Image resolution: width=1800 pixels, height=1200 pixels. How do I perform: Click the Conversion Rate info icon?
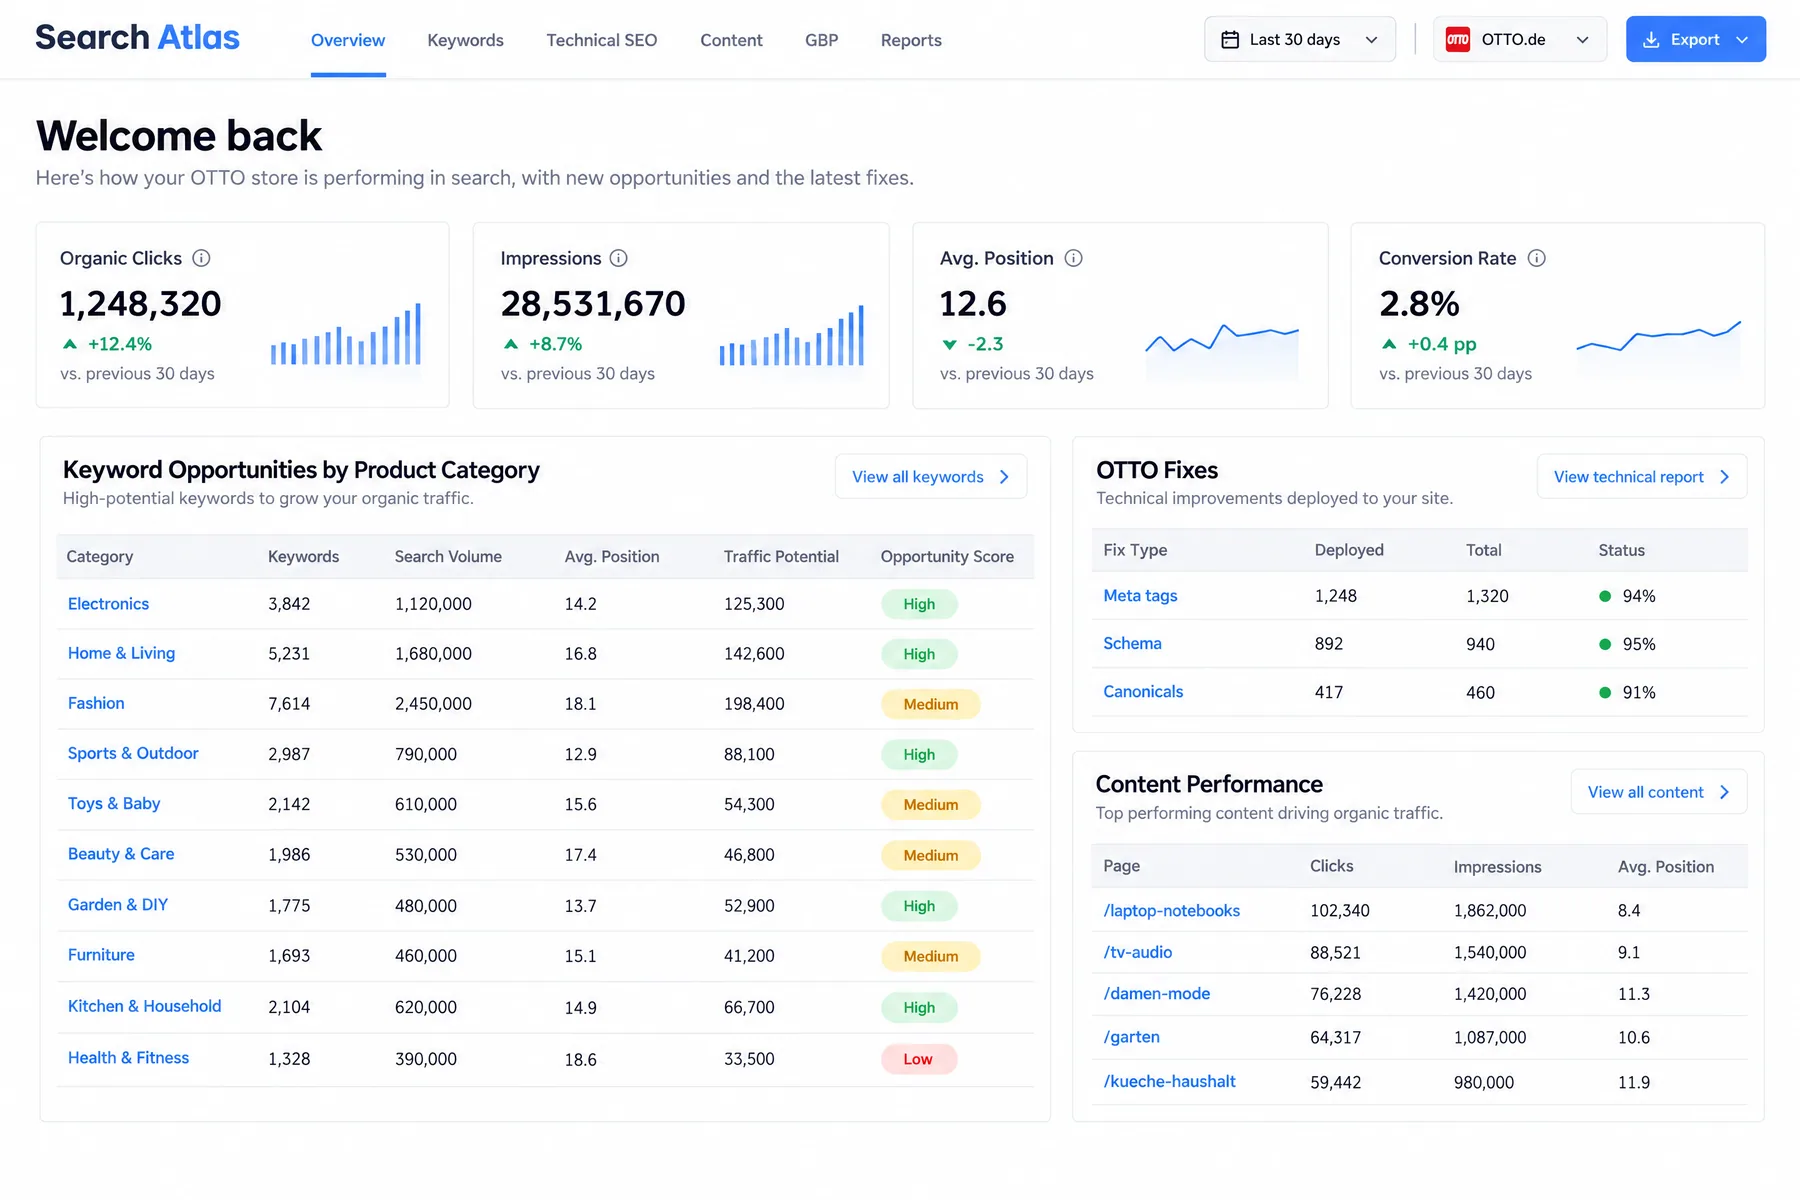coord(1537,258)
